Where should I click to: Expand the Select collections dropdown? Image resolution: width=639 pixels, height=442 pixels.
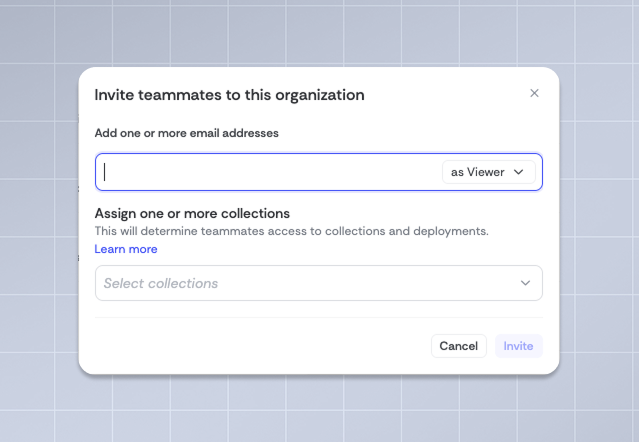tap(319, 283)
